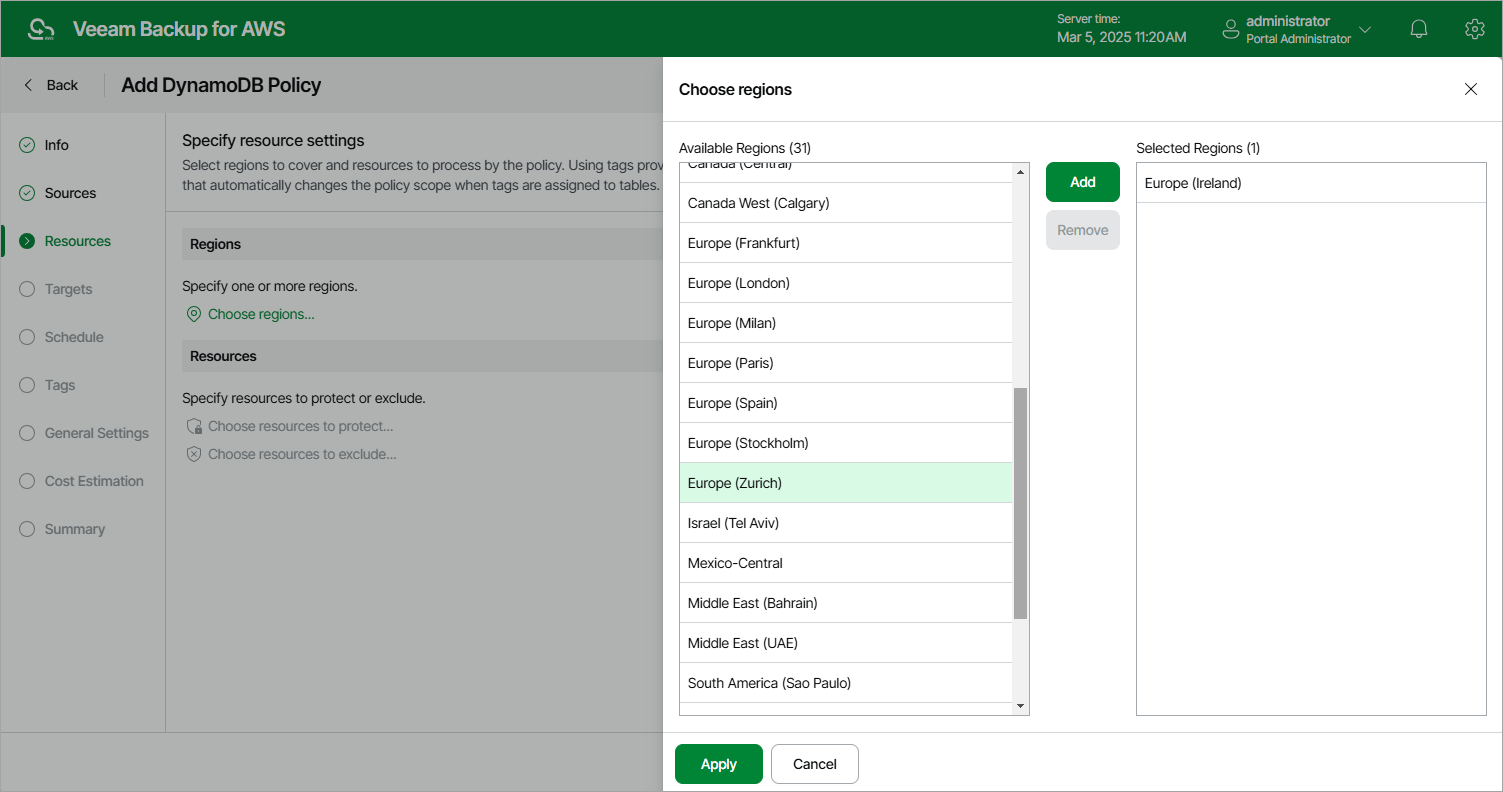Go to the Resources wizard step
Image resolution: width=1503 pixels, height=792 pixels.
click(77, 241)
